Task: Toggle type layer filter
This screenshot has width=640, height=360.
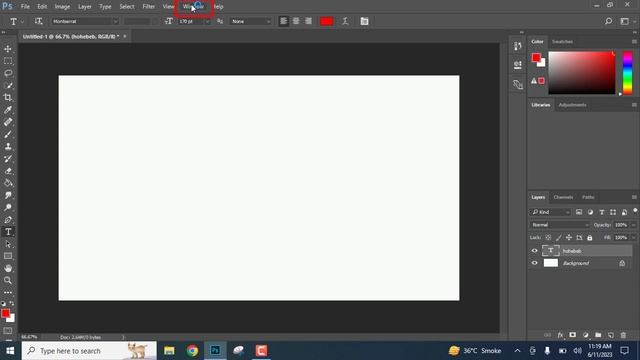Action: coord(602,212)
